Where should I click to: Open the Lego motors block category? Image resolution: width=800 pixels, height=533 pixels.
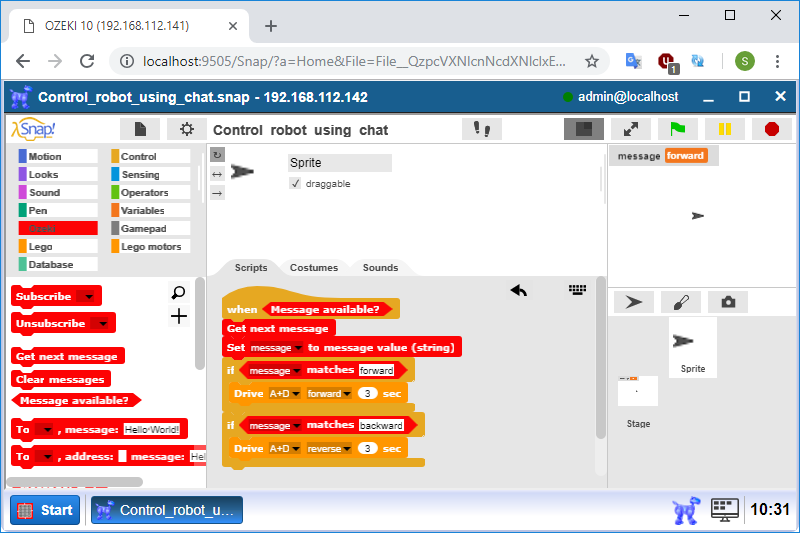click(x=151, y=246)
